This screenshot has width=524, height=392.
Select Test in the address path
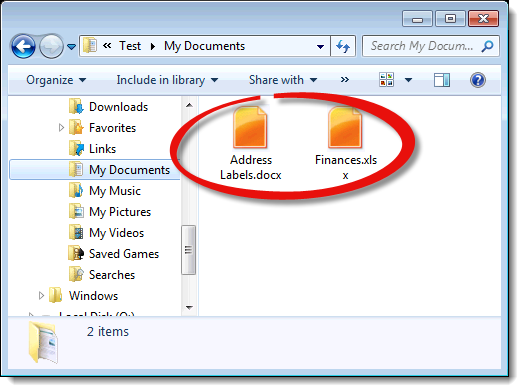[x=130, y=46]
